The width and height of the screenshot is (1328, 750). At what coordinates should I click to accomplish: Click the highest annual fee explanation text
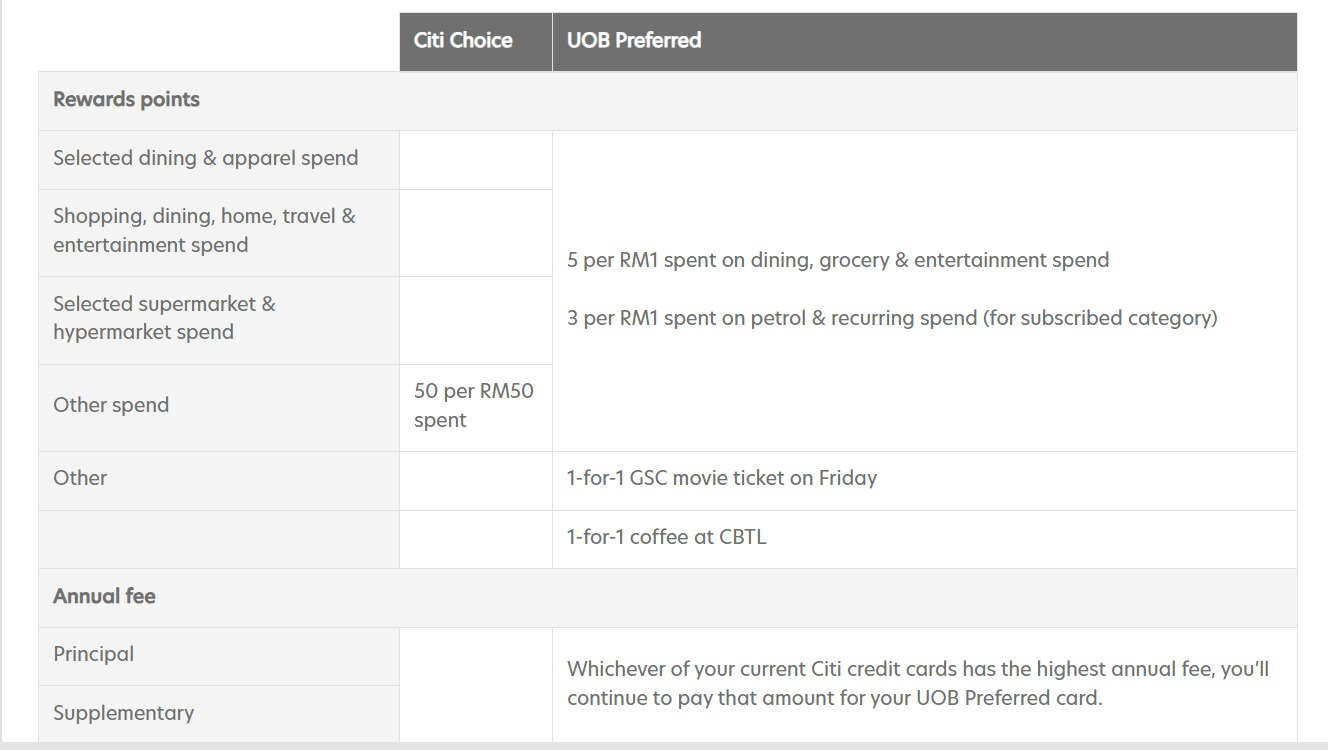pos(918,683)
